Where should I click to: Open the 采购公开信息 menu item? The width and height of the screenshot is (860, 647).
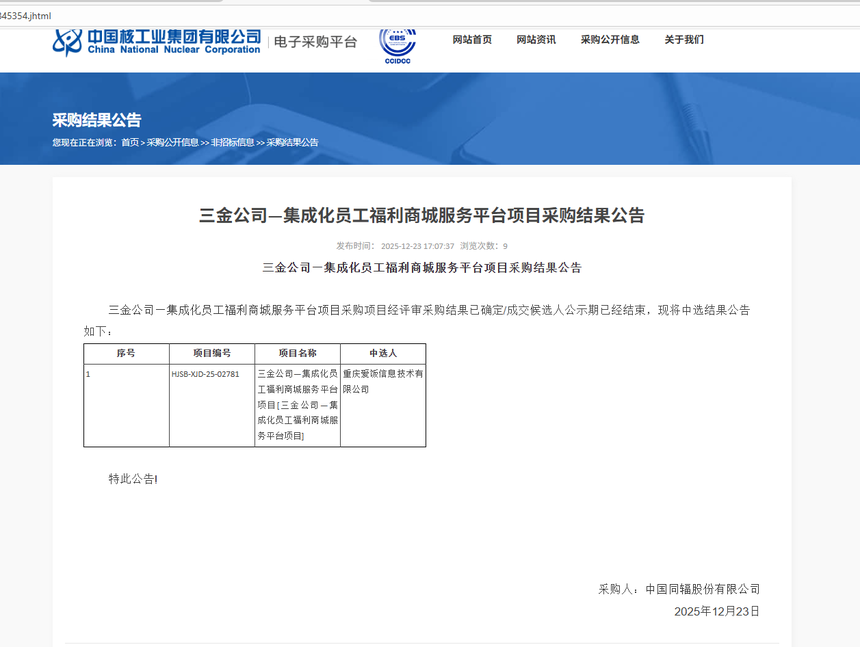click(610, 39)
